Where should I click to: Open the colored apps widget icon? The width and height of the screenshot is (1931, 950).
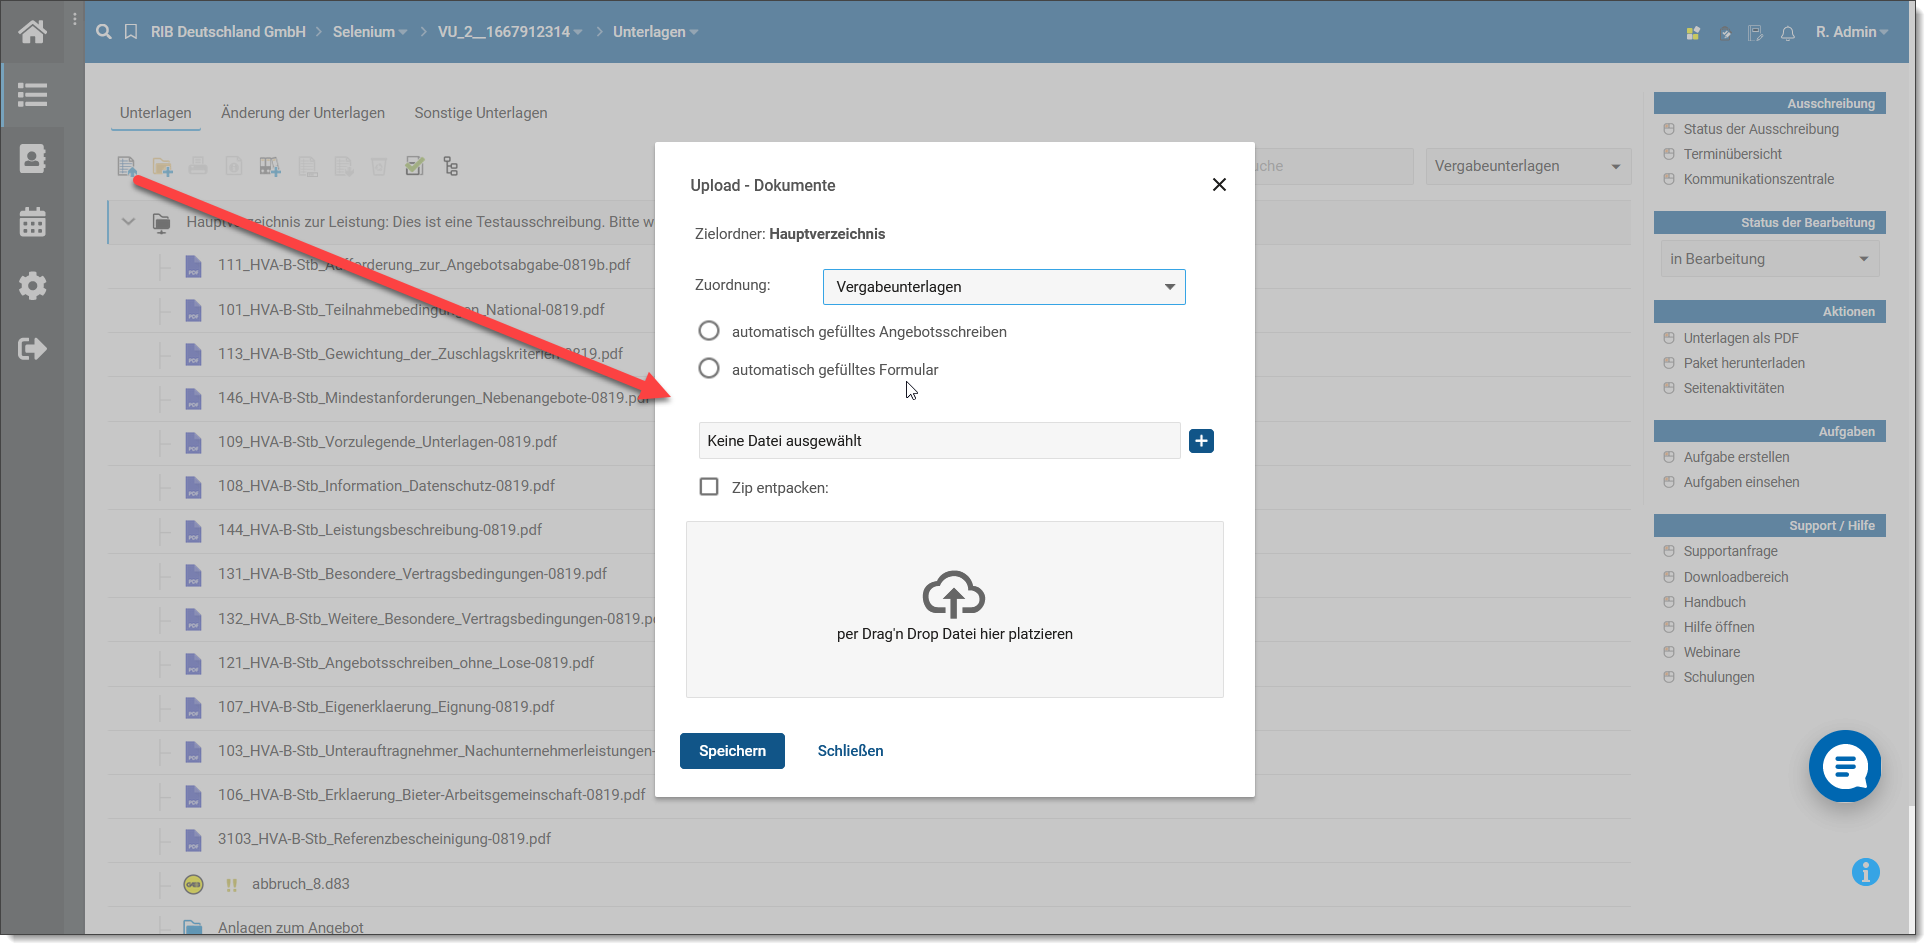pos(1693,33)
